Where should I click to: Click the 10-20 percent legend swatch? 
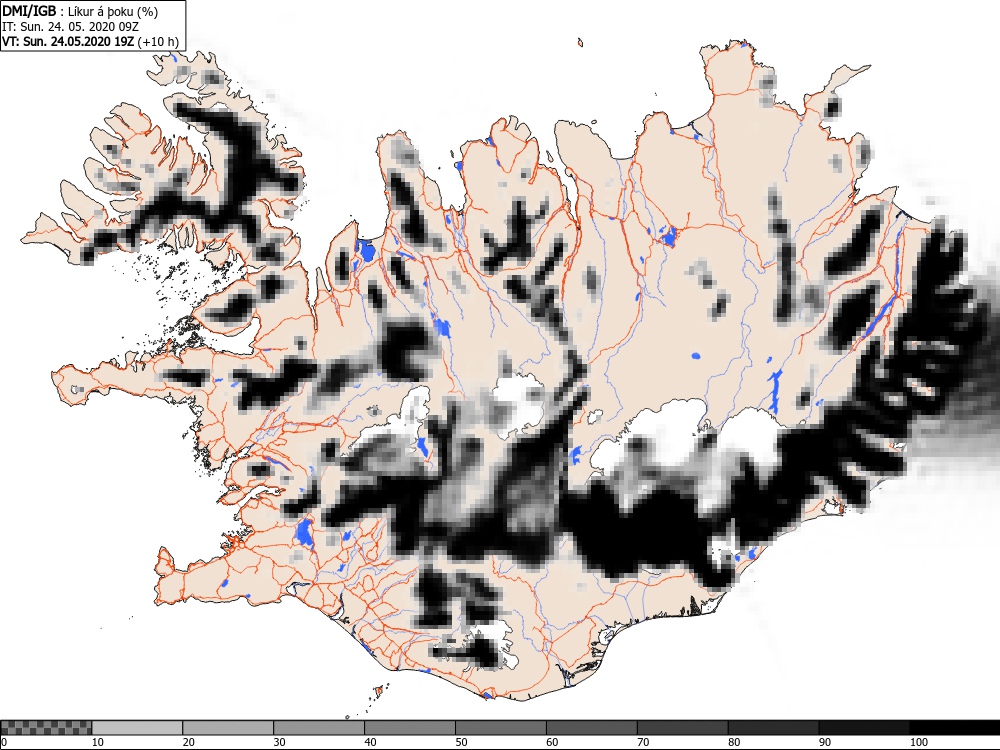click(137, 728)
